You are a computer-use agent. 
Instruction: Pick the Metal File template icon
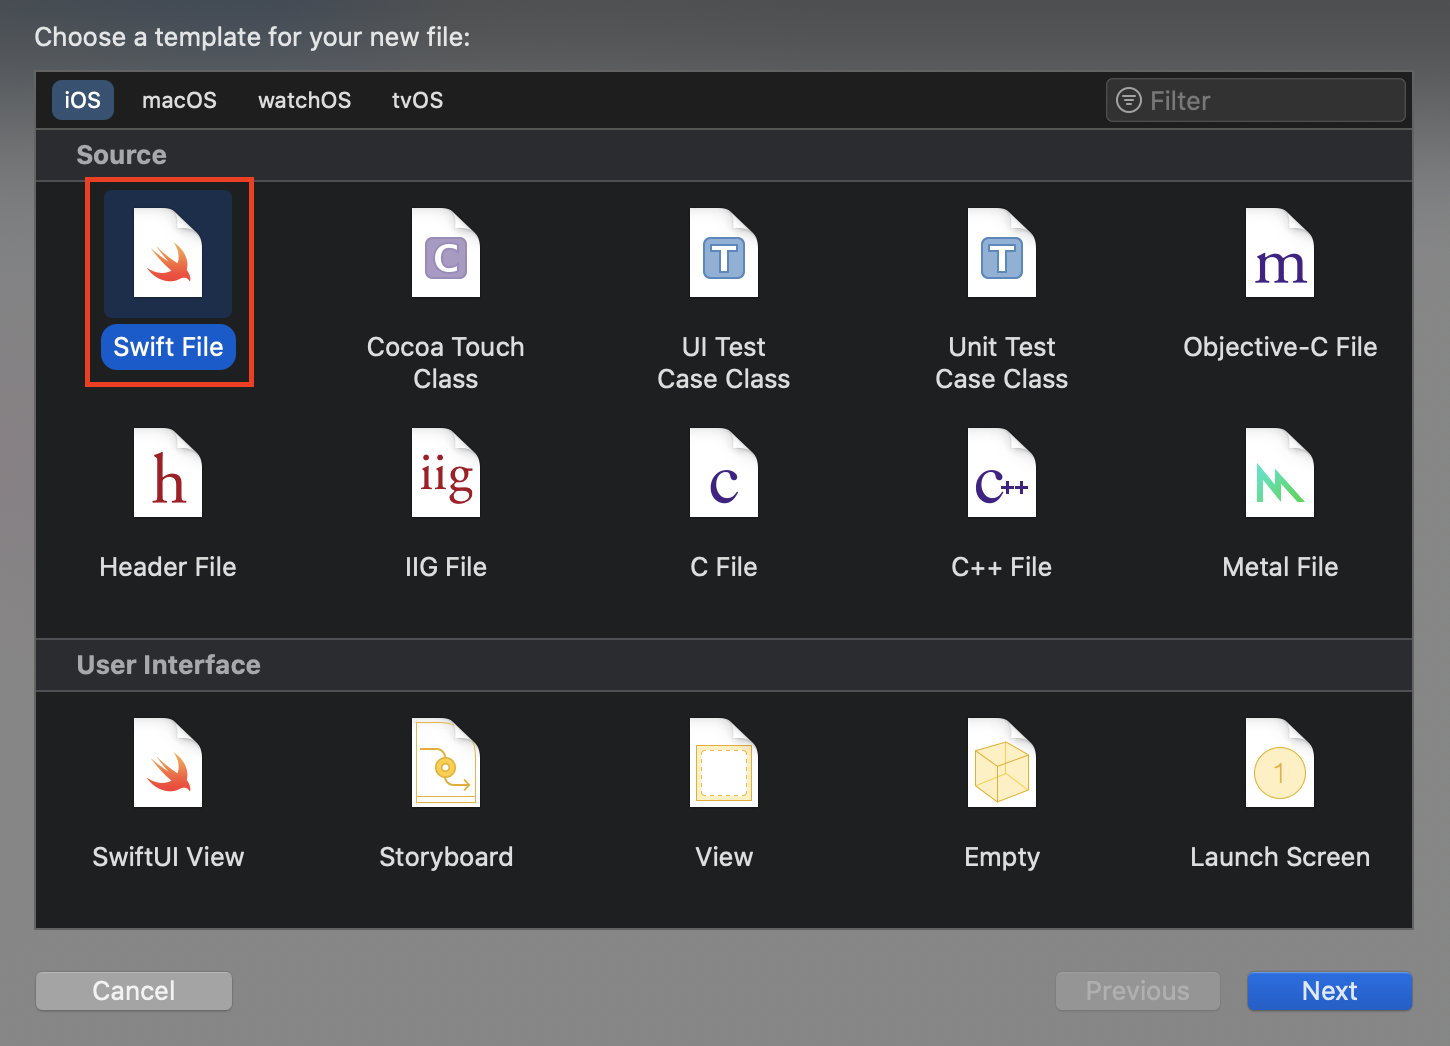coord(1280,473)
